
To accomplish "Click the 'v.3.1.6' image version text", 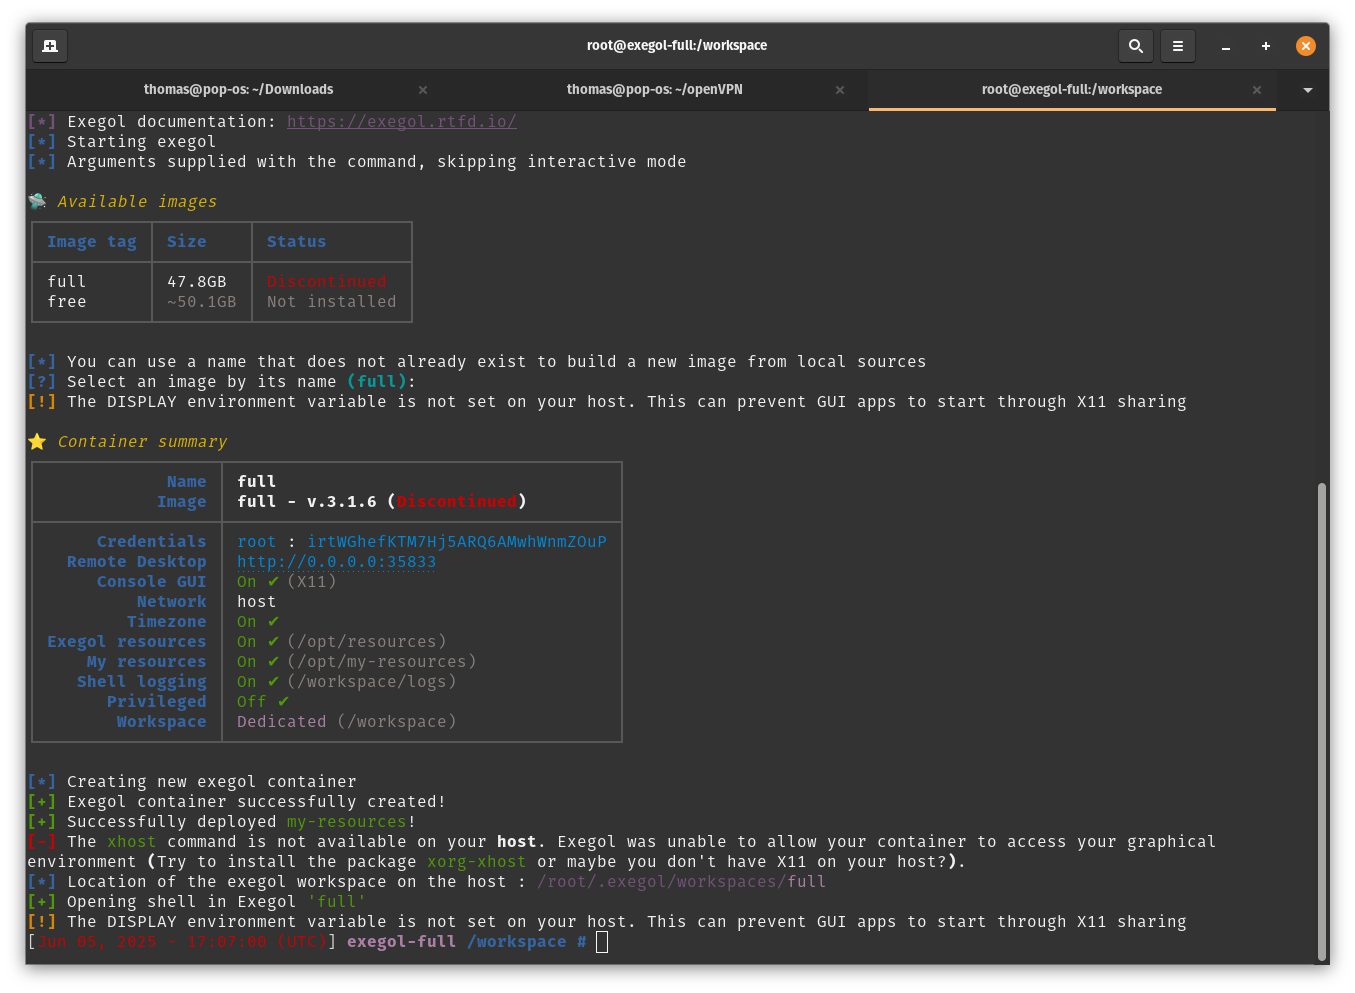I will tap(342, 502).
